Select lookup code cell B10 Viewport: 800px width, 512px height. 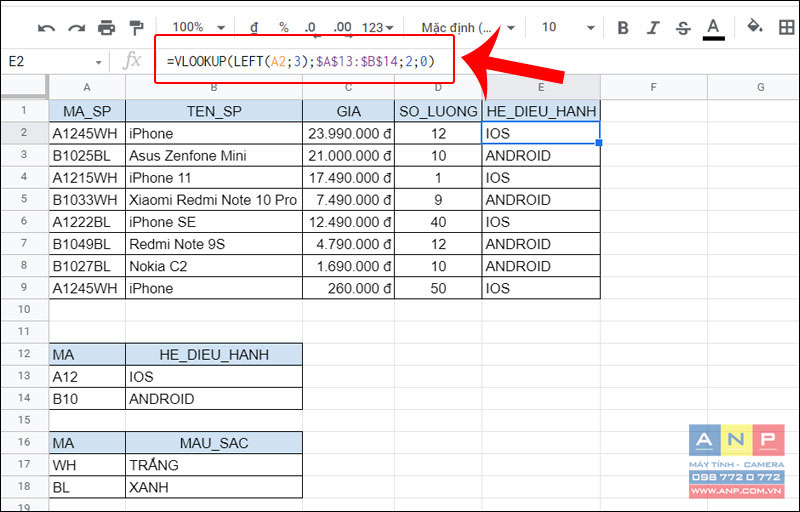(87, 398)
